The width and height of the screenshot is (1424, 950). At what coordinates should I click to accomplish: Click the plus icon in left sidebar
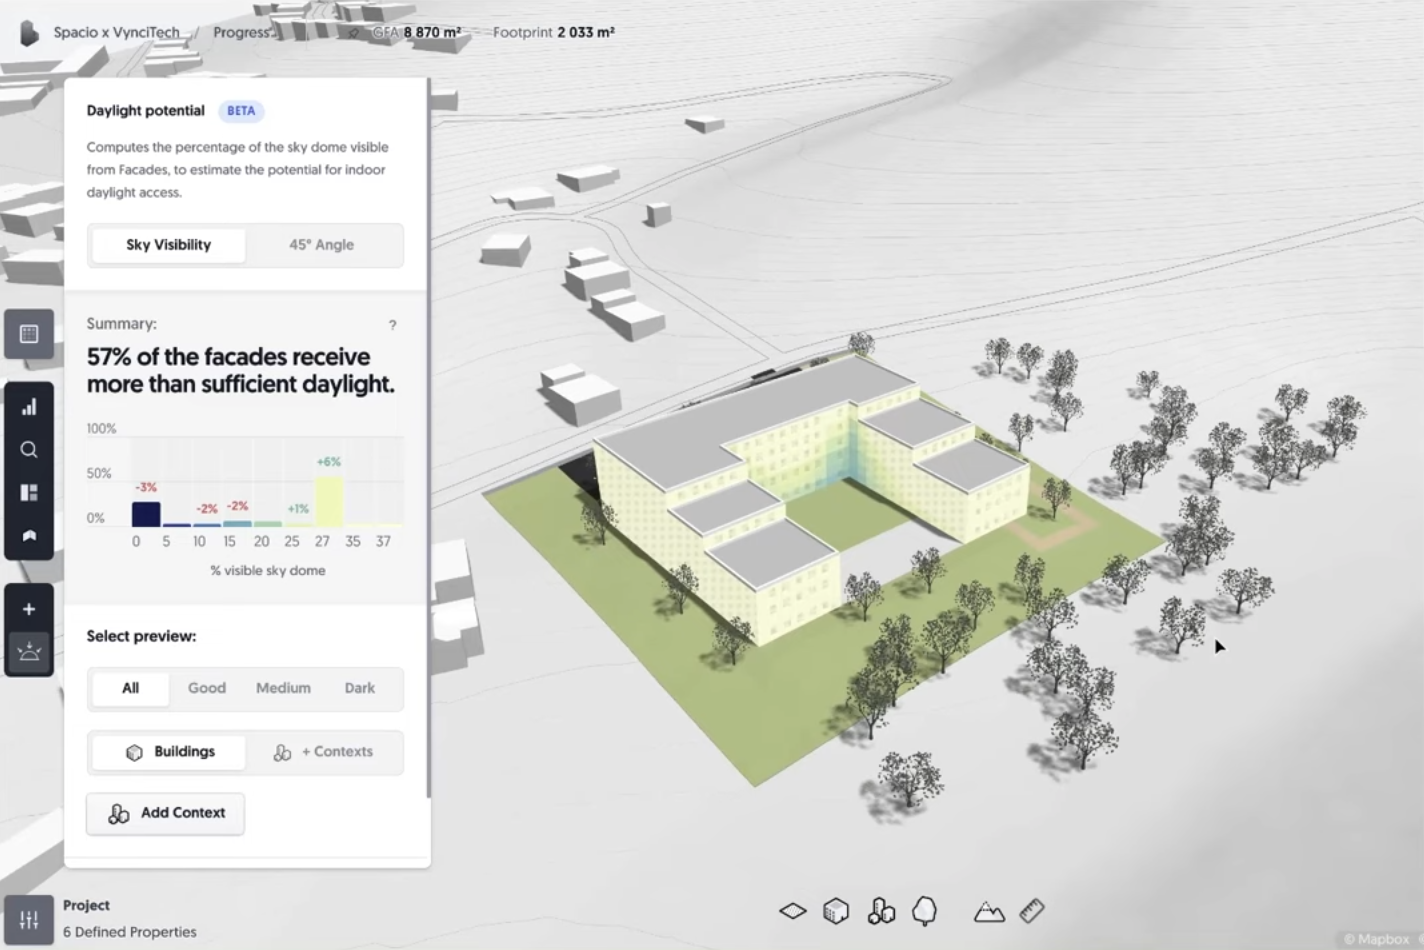[29, 609]
